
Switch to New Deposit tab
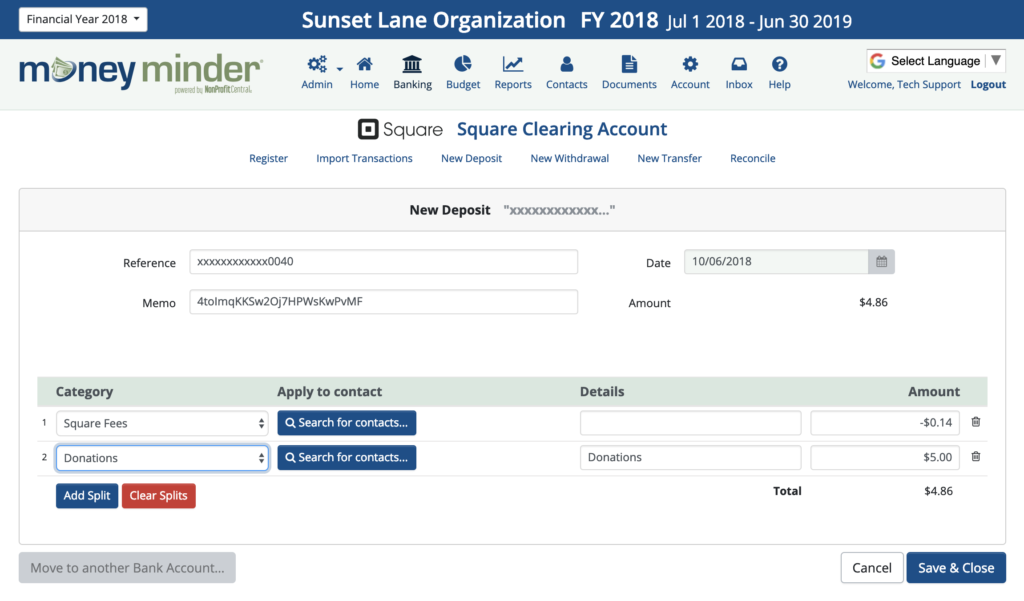pyautogui.click(x=472, y=158)
